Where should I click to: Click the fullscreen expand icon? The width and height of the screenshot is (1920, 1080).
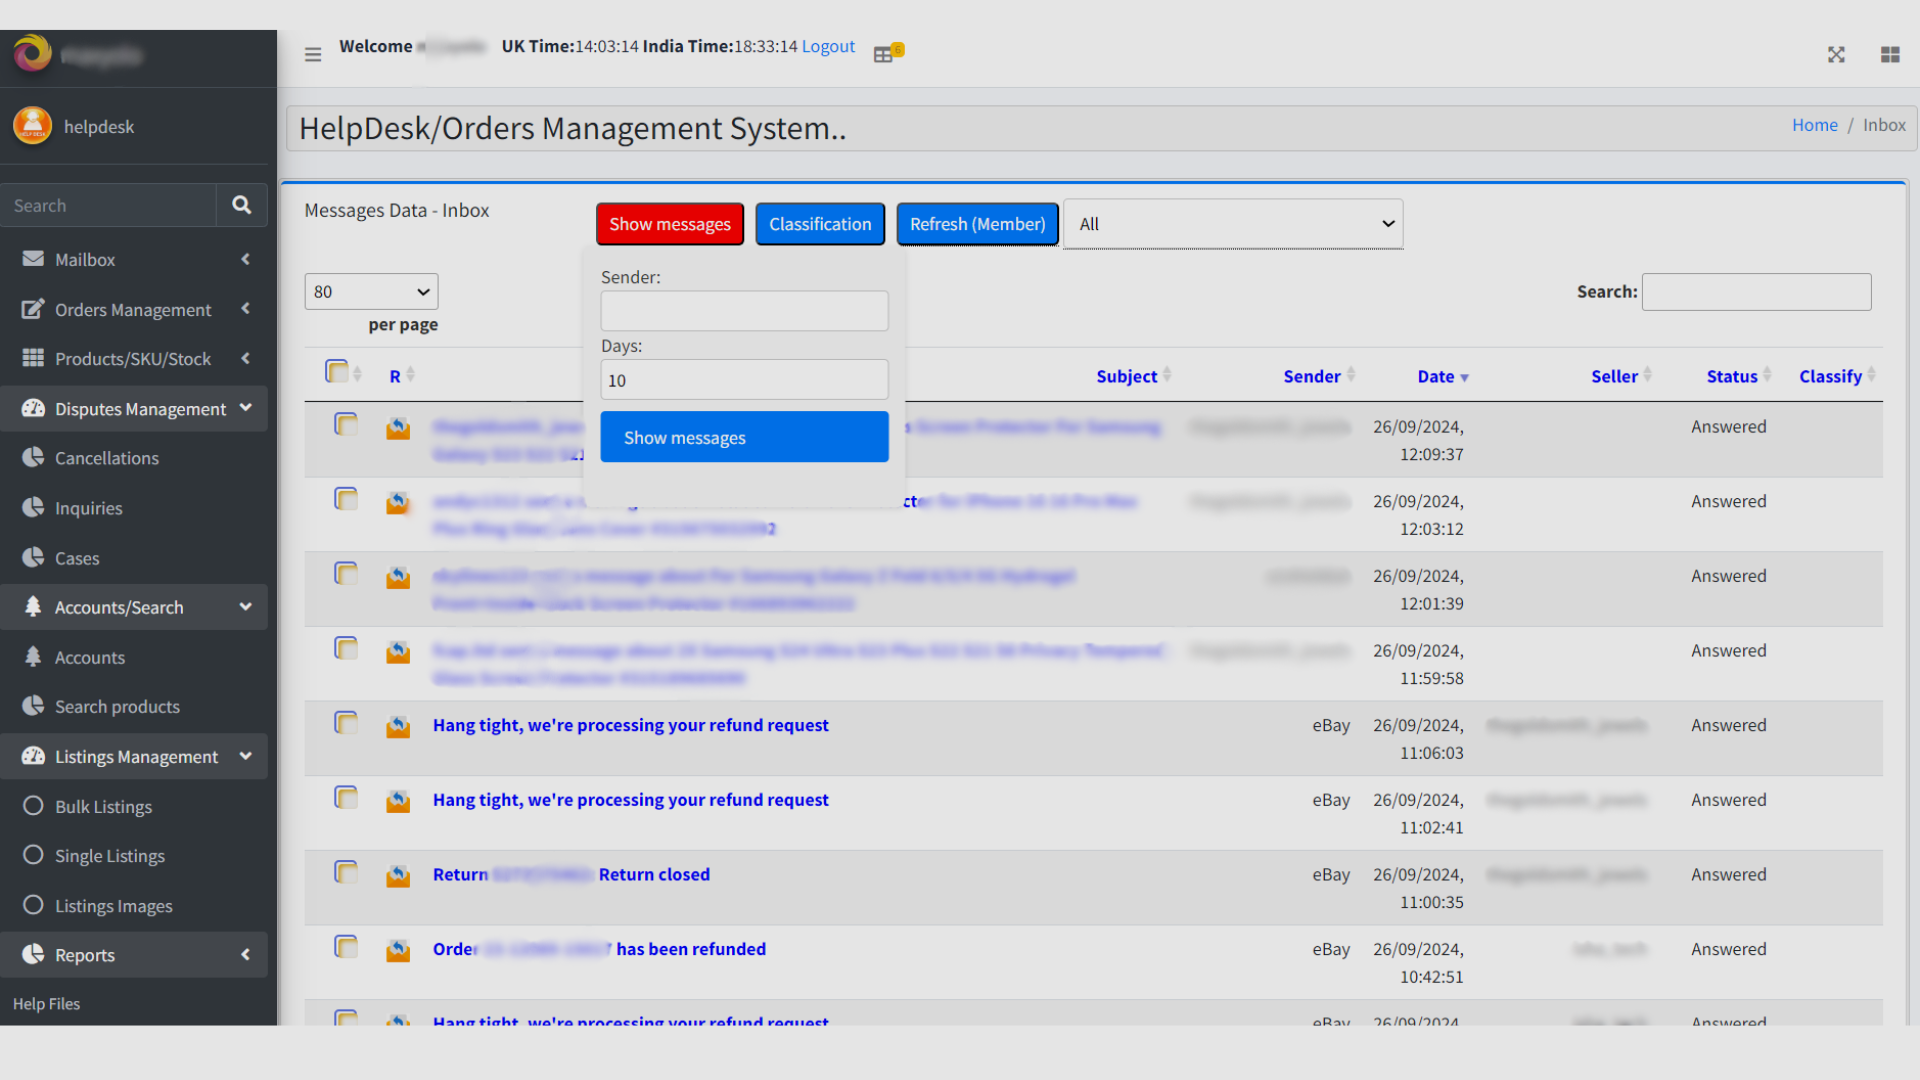[1836, 55]
